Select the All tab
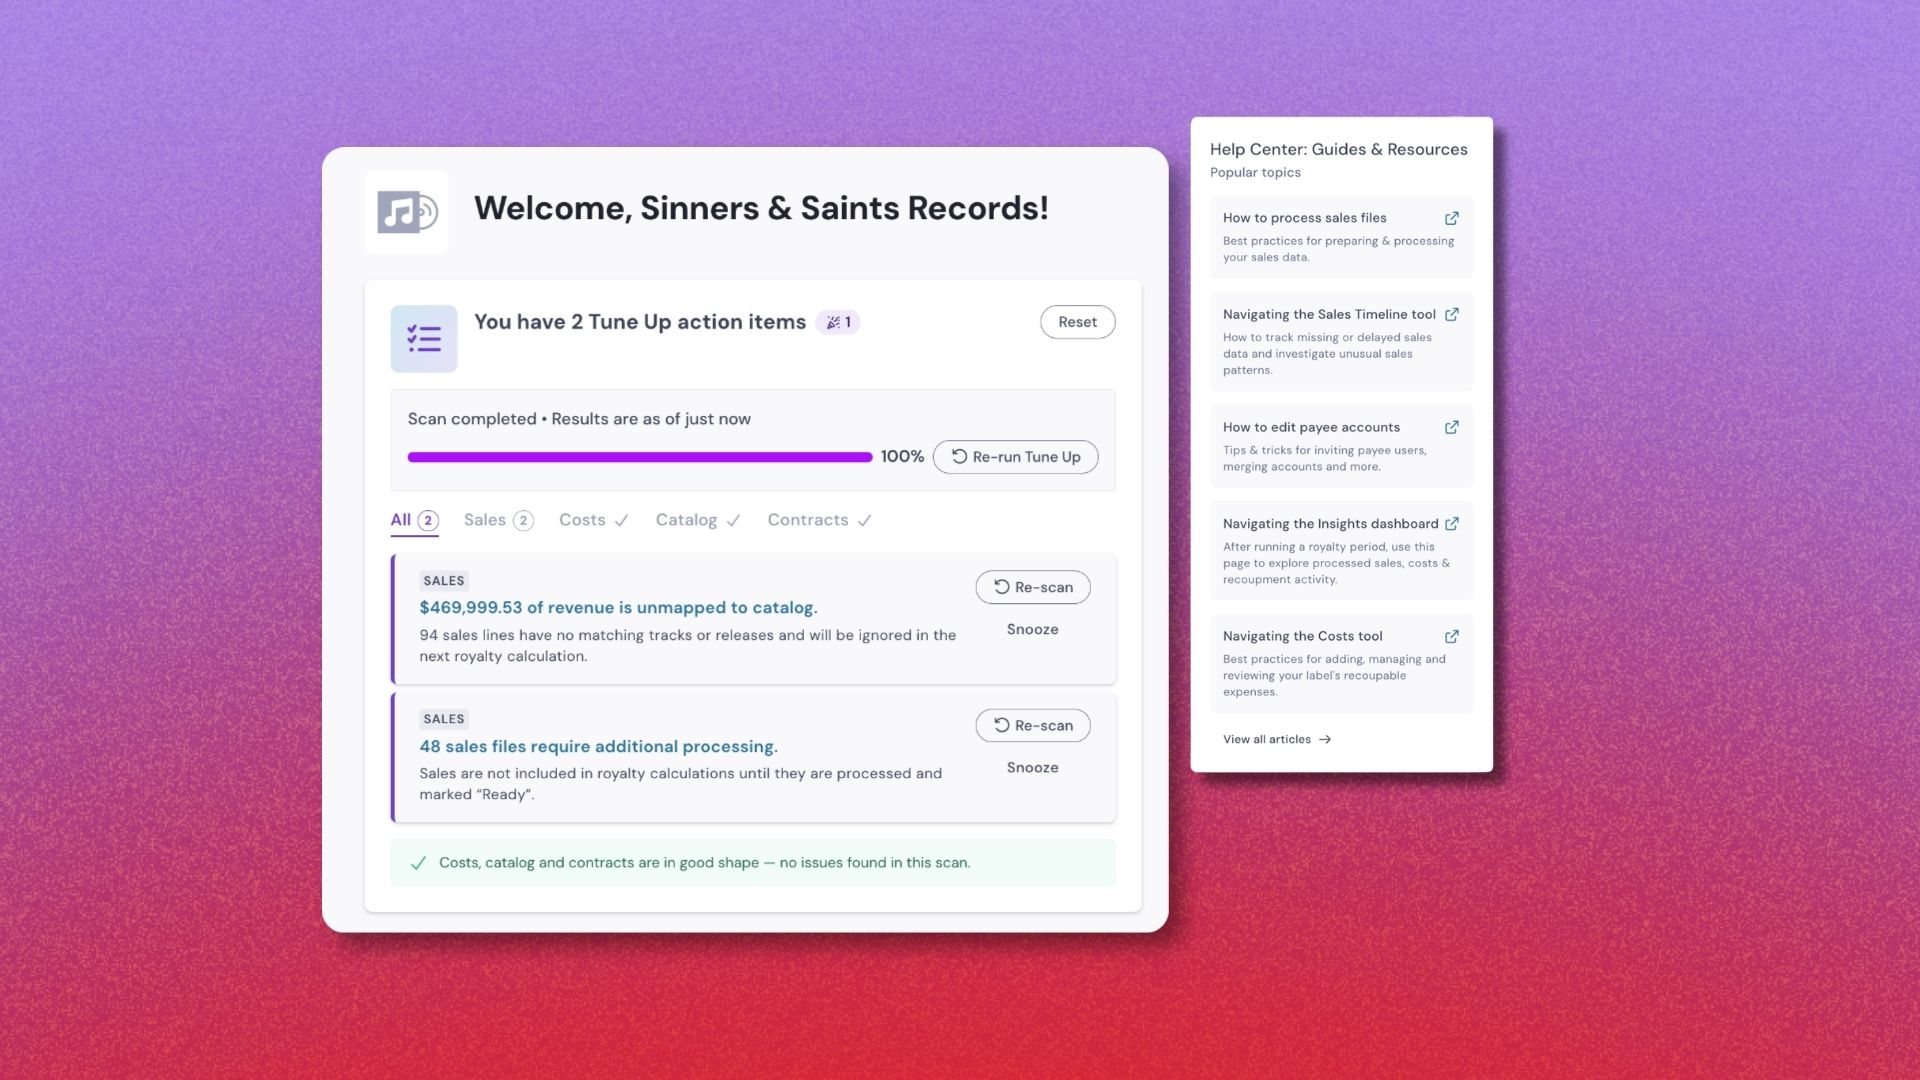This screenshot has height=1080, width=1920. coord(414,520)
